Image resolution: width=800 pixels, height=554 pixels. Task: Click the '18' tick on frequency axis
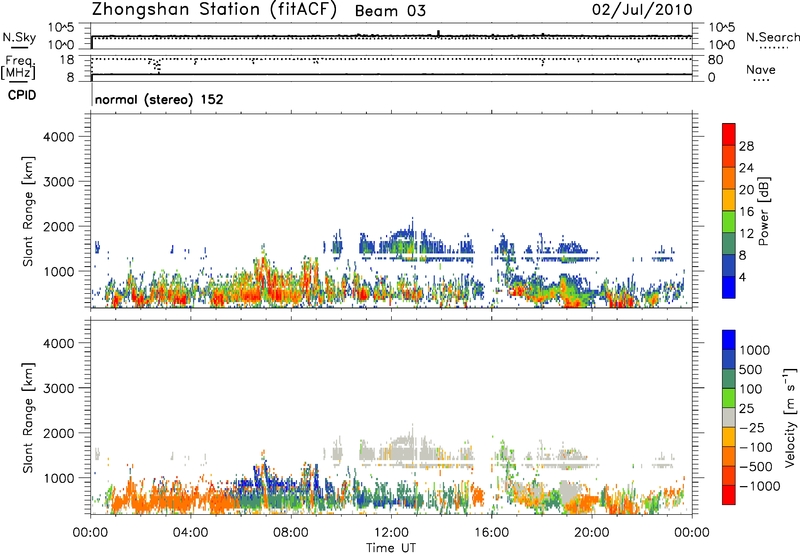67,60
